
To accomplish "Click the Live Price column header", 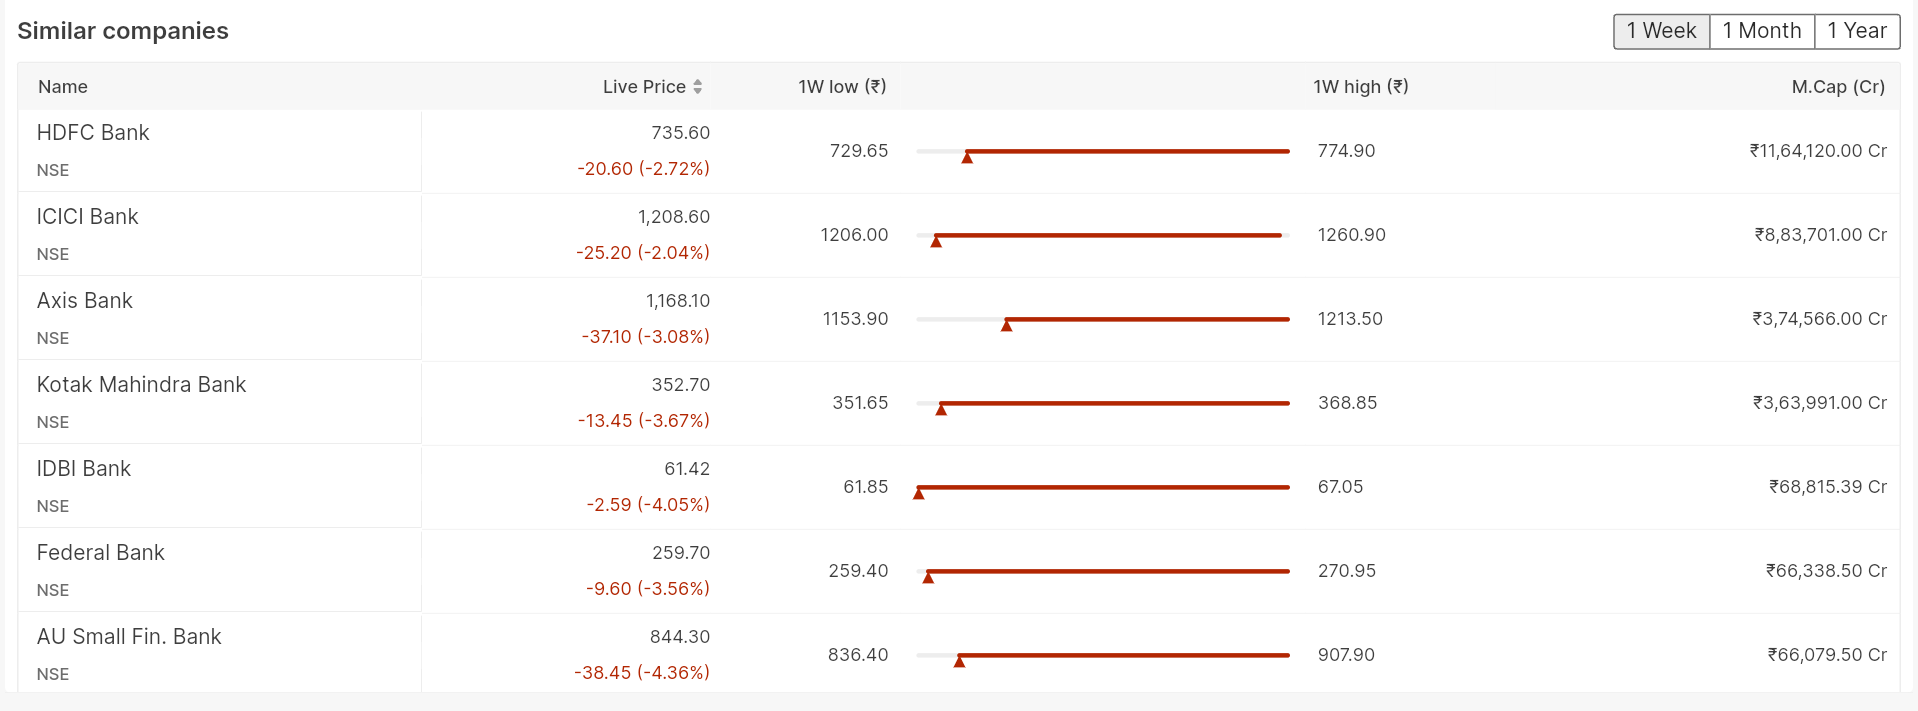I will [x=644, y=87].
